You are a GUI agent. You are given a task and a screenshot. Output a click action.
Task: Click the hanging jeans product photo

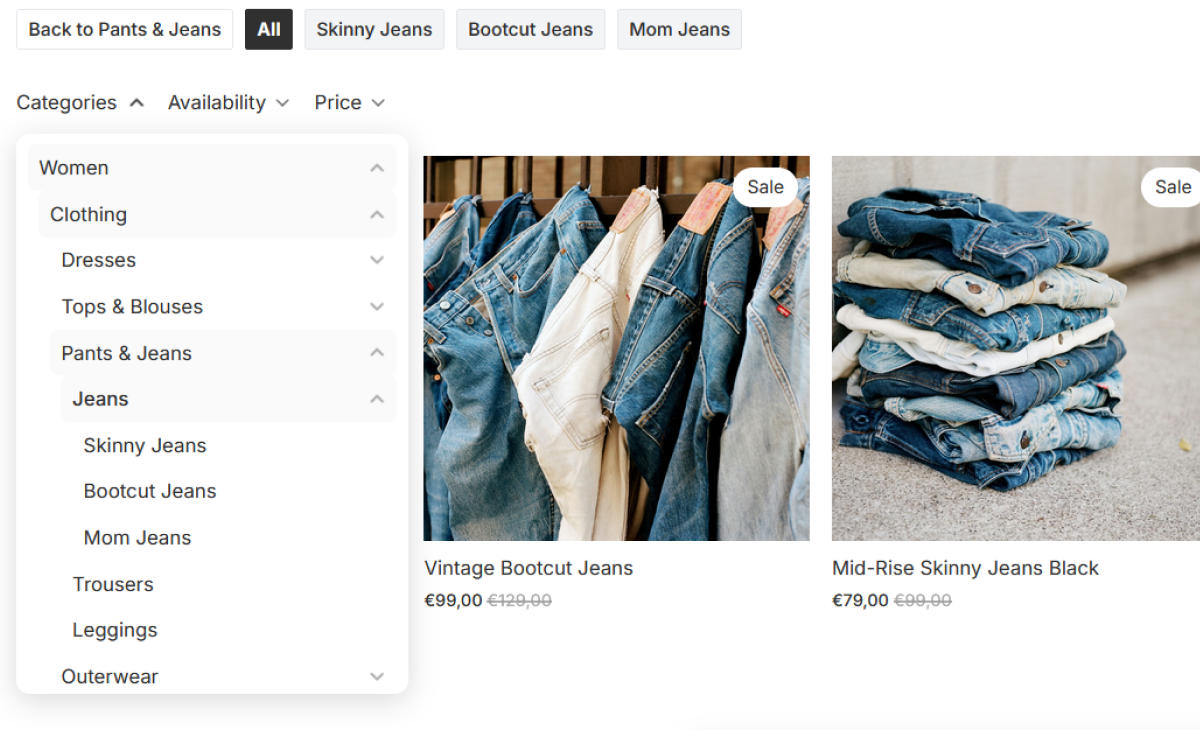coord(616,347)
